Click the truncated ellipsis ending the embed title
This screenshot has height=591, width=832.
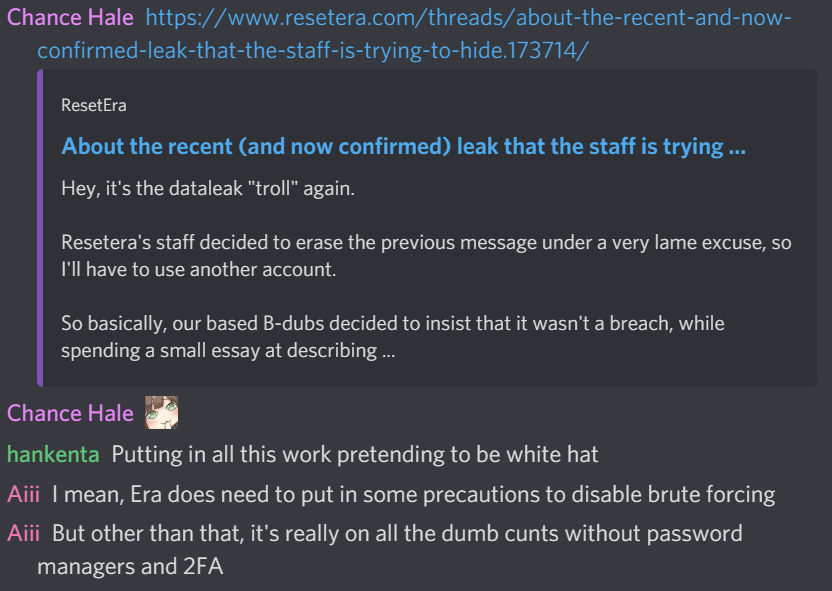(x=737, y=149)
